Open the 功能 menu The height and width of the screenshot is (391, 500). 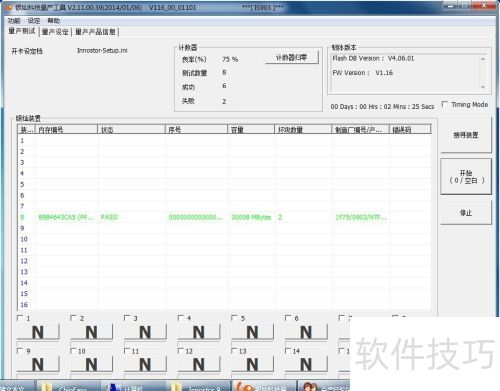pyautogui.click(x=14, y=21)
